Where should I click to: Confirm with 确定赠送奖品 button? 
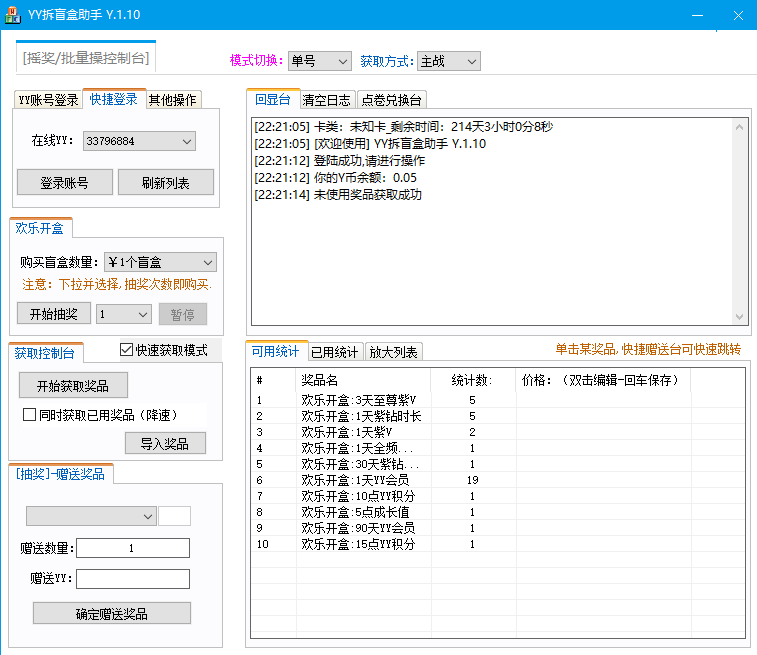[x=112, y=613]
